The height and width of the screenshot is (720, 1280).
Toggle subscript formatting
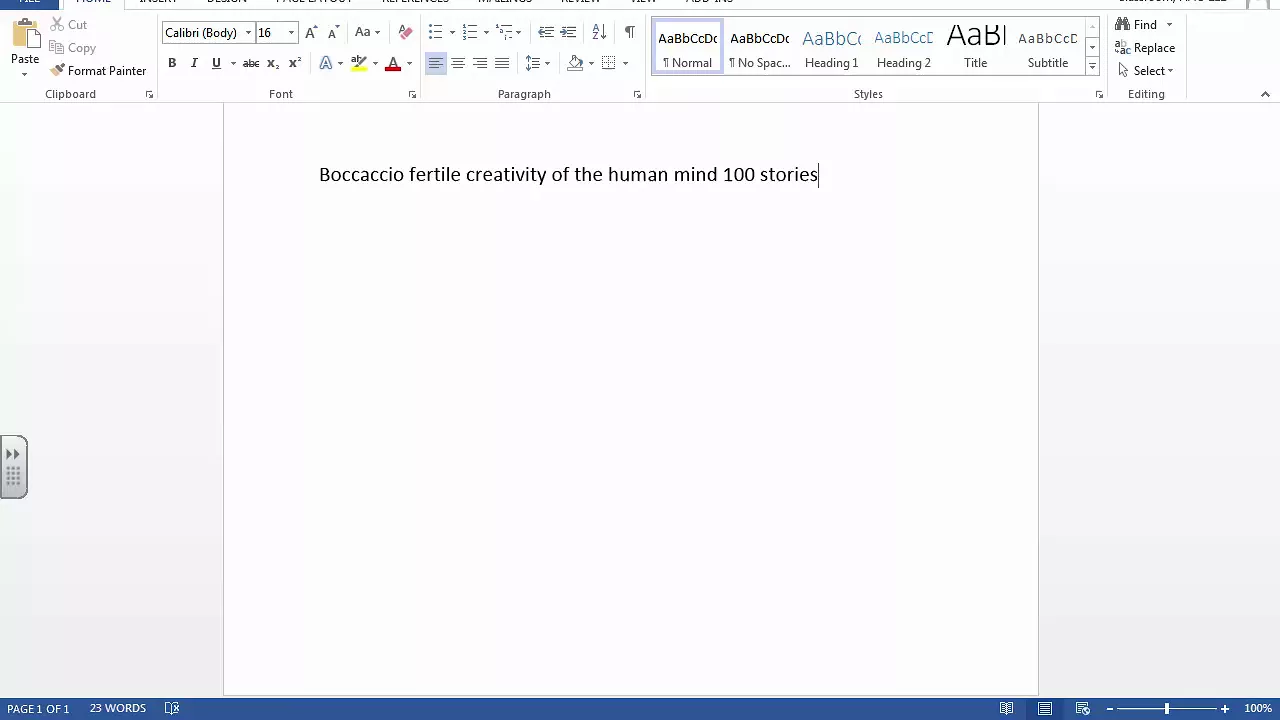click(272, 63)
